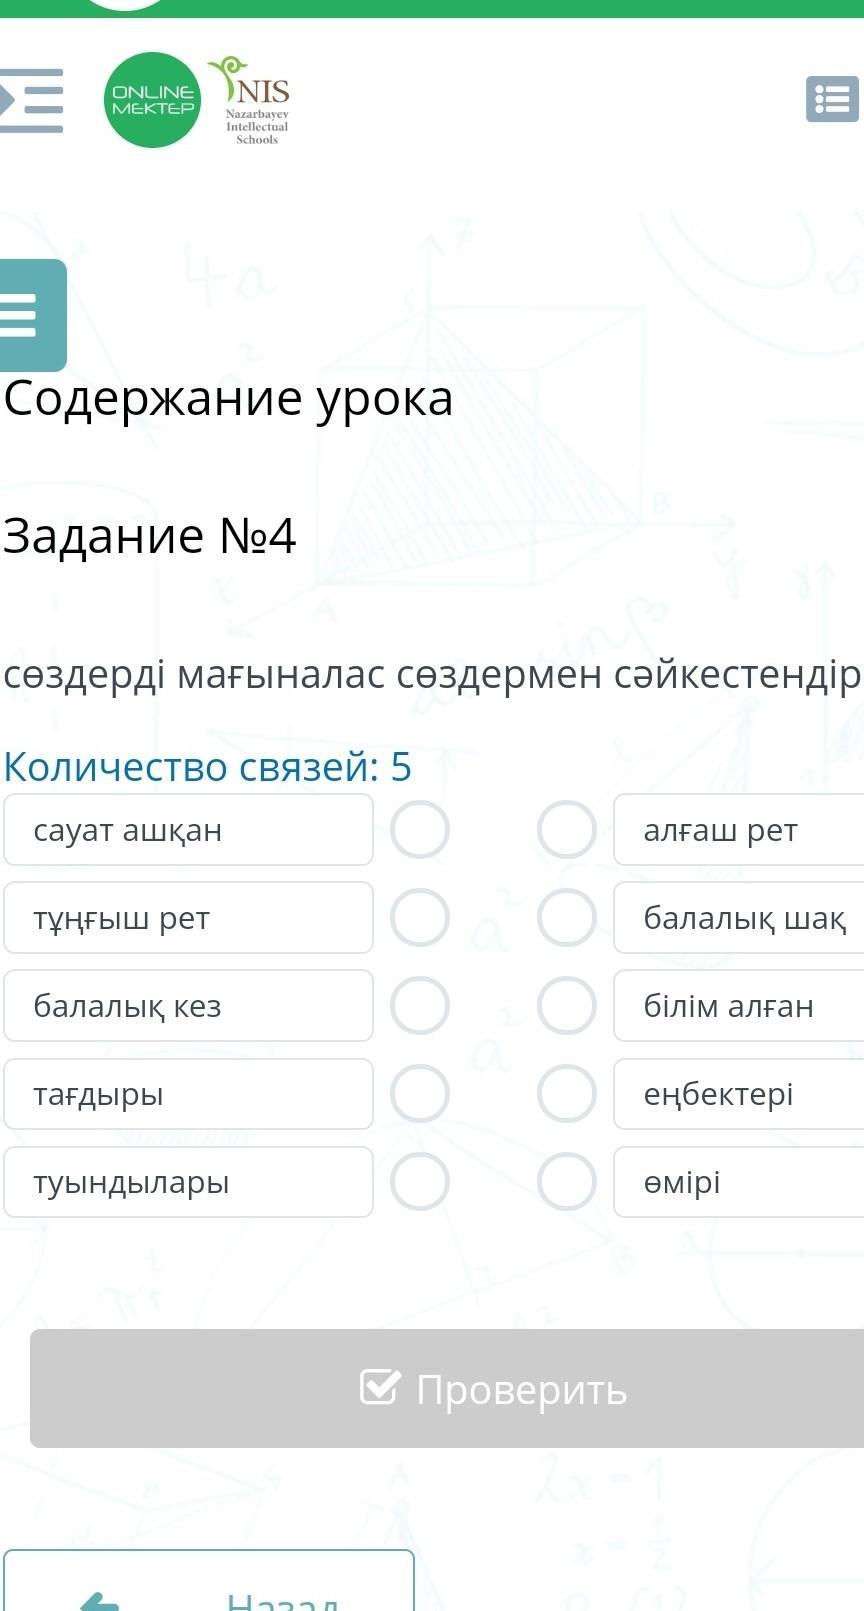The height and width of the screenshot is (1611, 864).
Task: Select the connector circle next to балалық кез
Action: tap(420, 1006)
